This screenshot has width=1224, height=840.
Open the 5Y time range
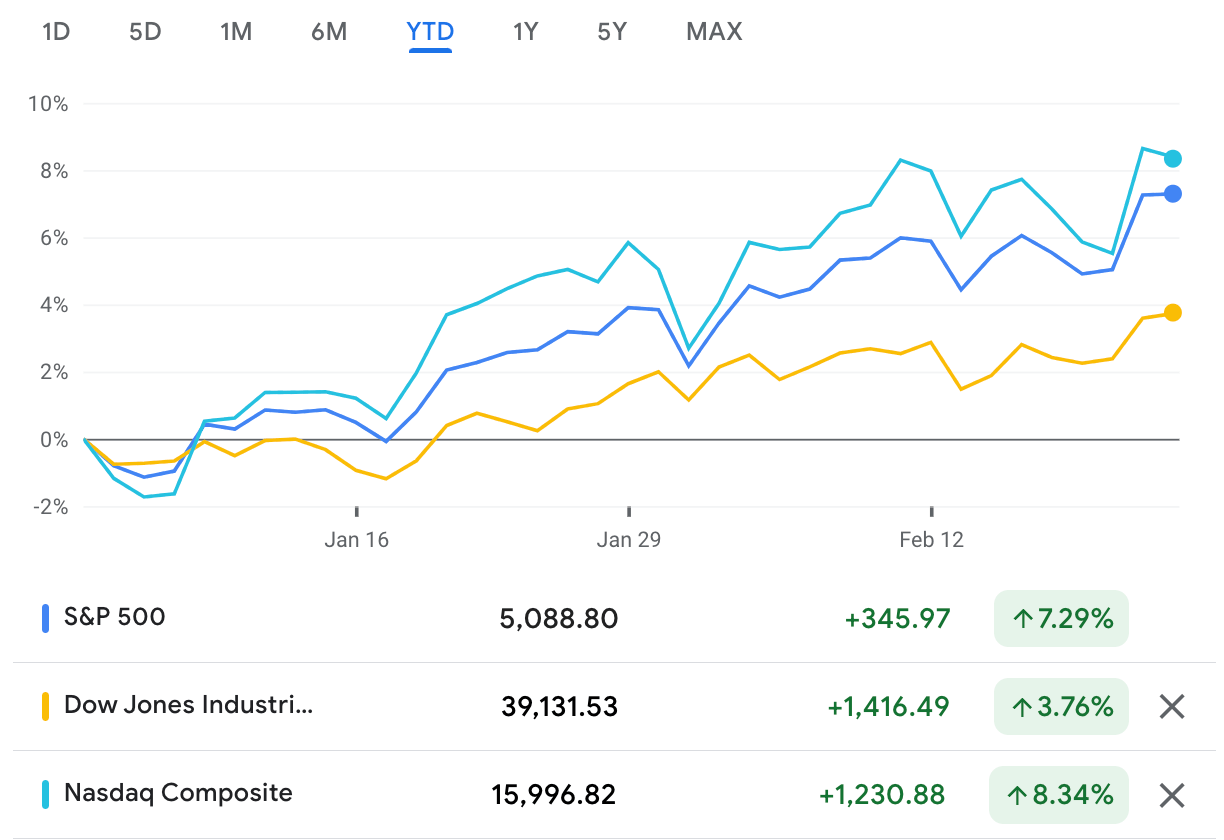tap(612, 32)
